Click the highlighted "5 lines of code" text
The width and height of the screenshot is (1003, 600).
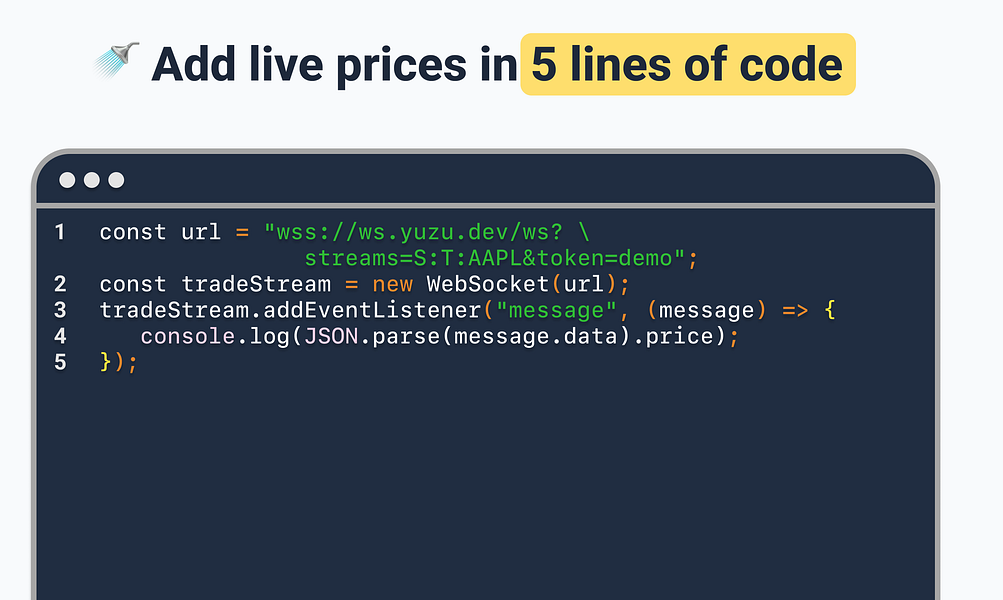688,65
